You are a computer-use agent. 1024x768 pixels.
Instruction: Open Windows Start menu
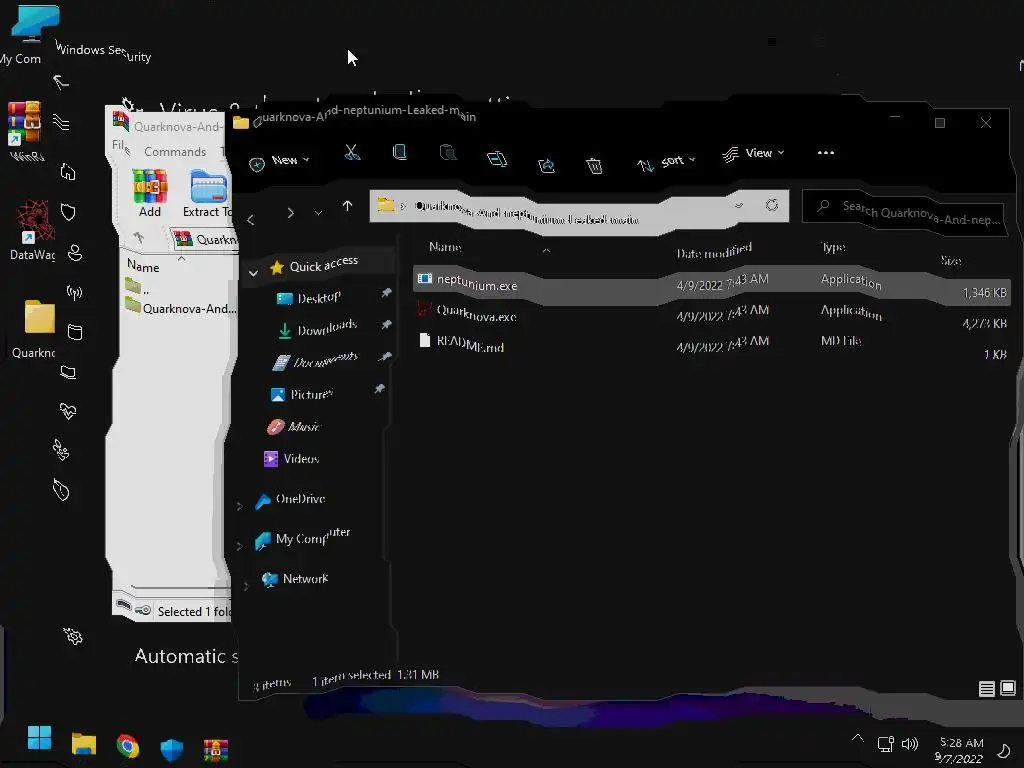click(39, 738)
